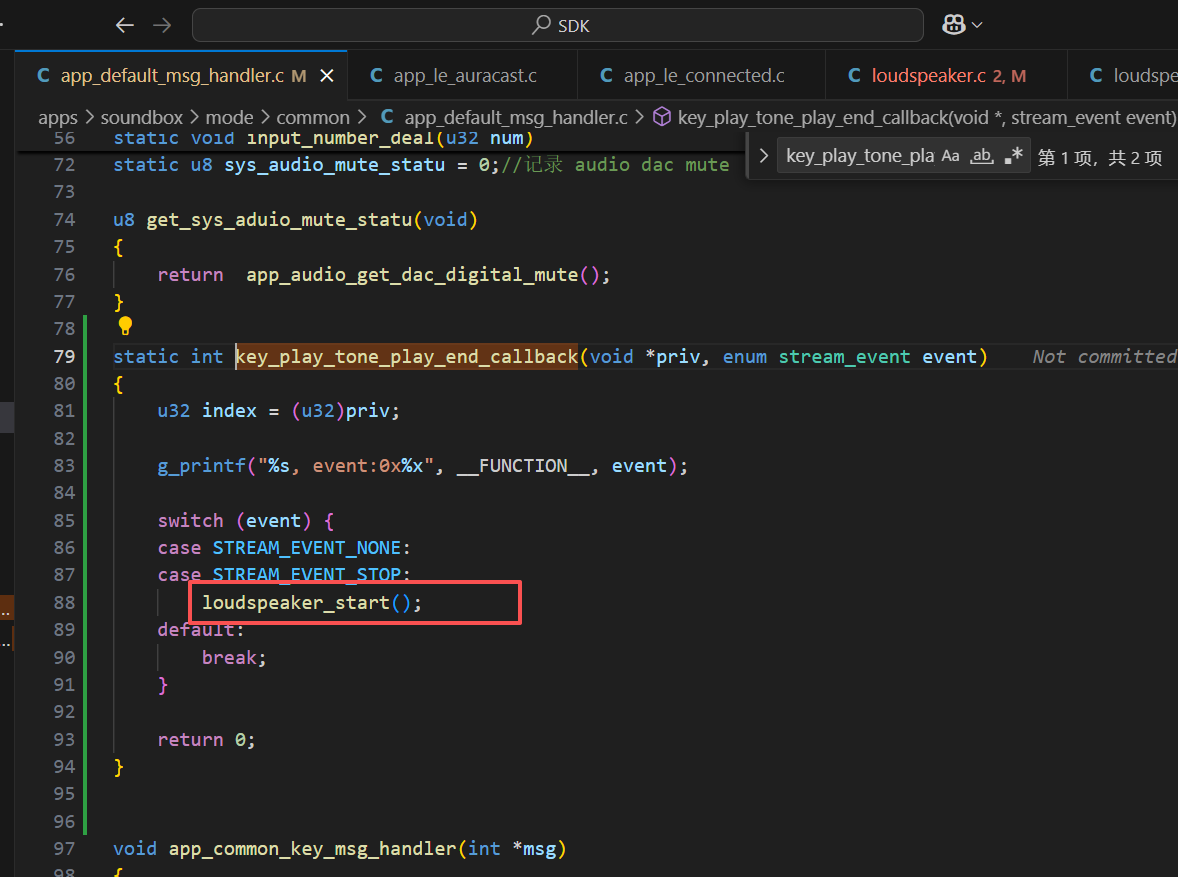Open the Copilot chat icon
The height and width of the screenshot is (877, 1178).
[953, 25]
